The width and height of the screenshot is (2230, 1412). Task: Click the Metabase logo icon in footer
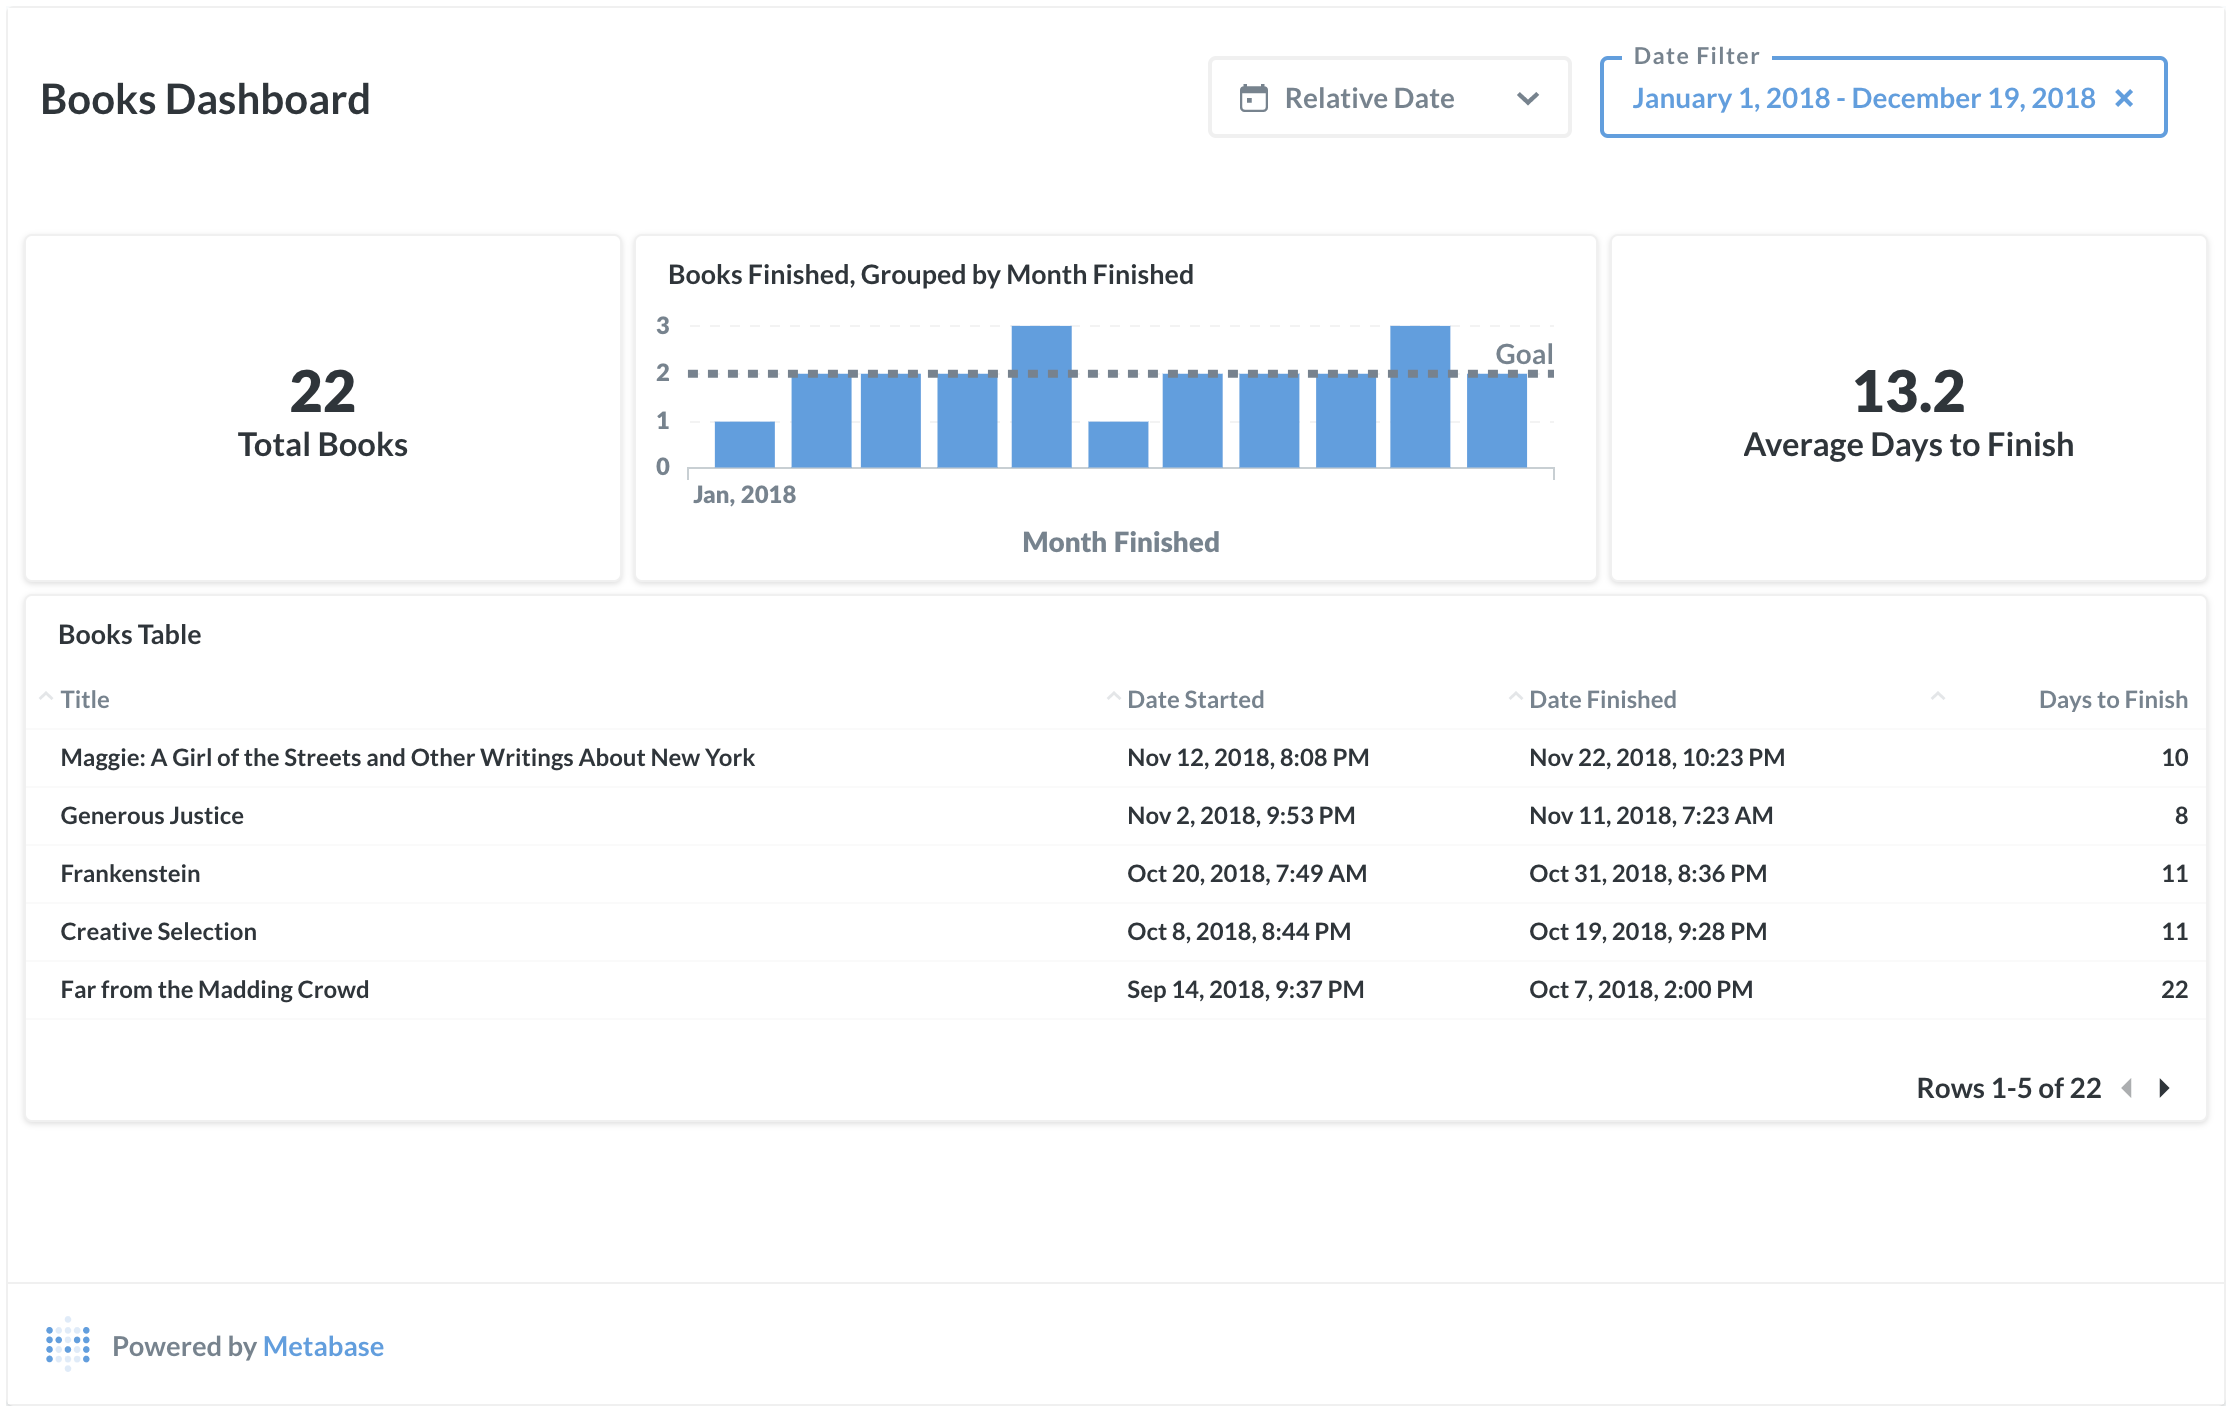click(66, 1346)
